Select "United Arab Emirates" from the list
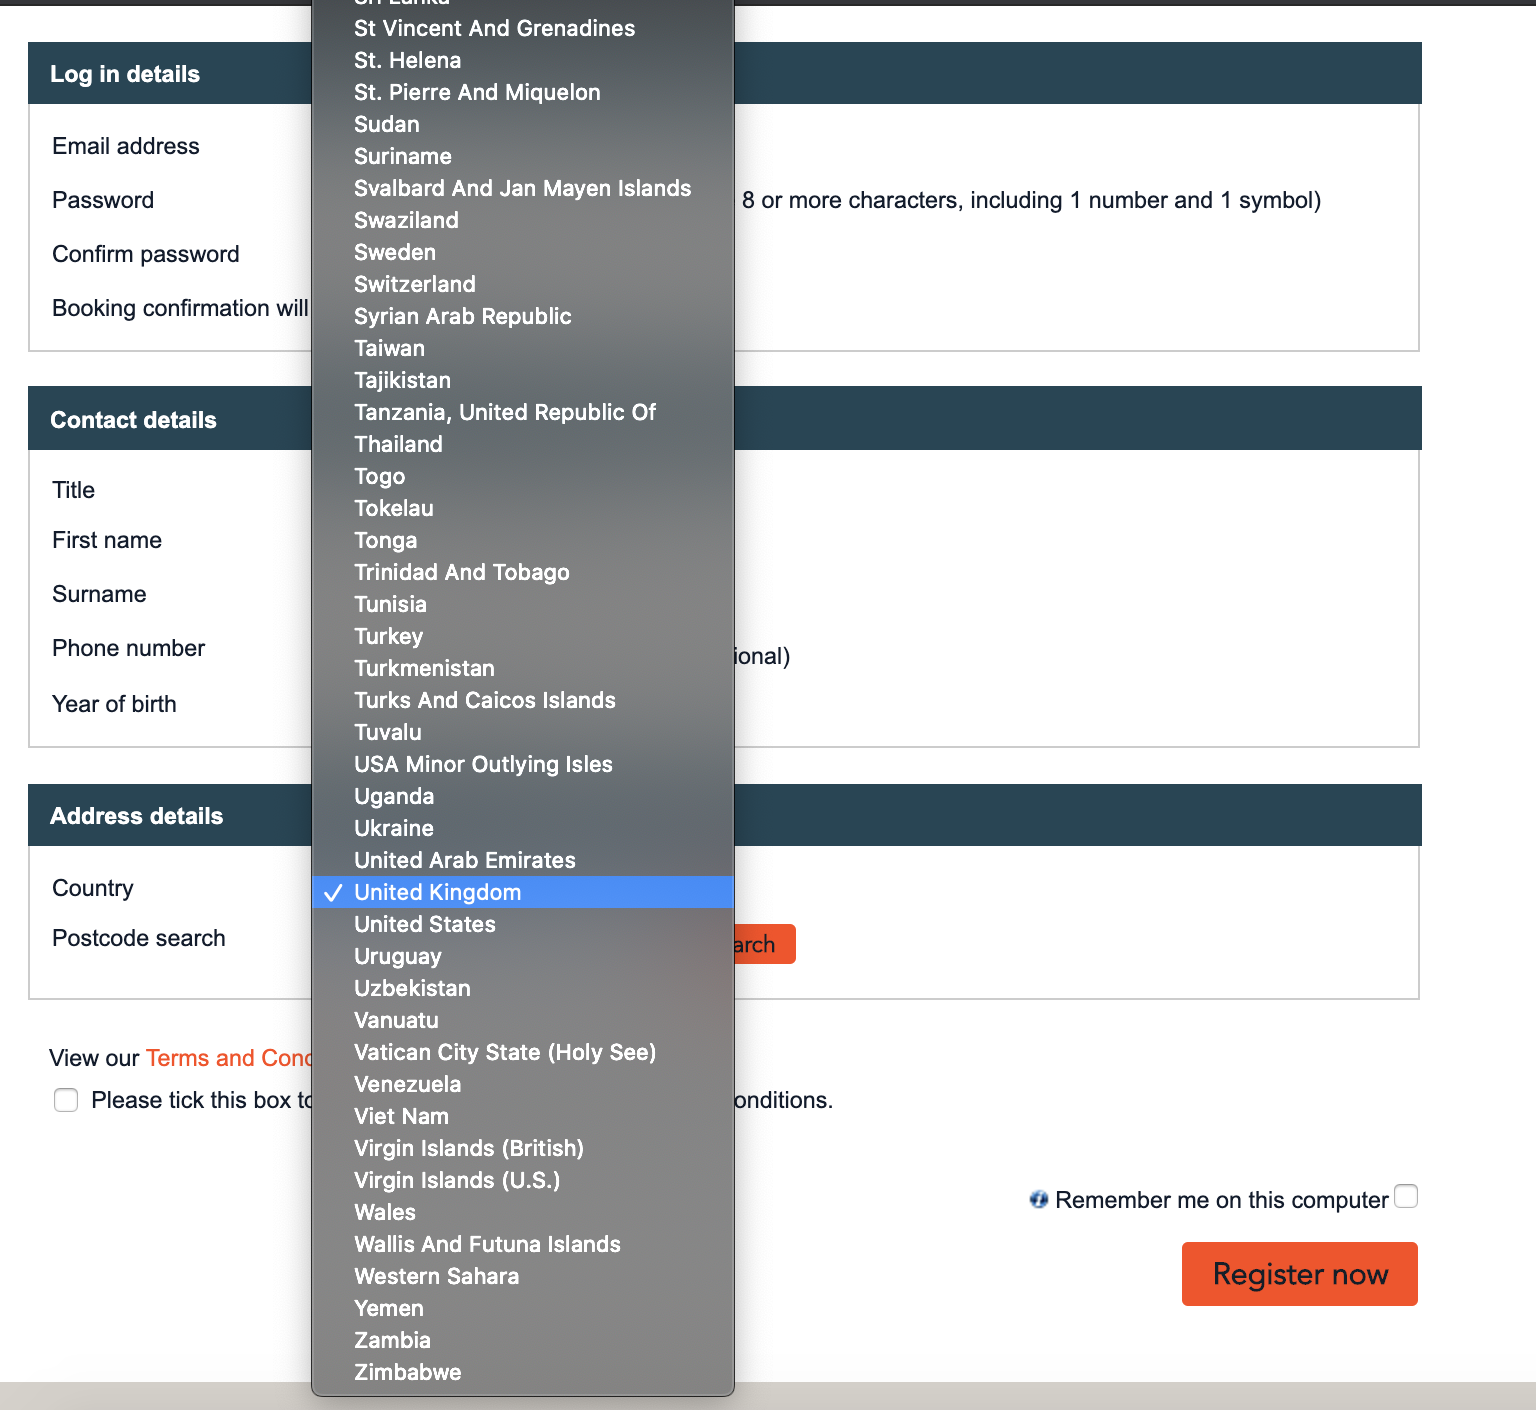The height and width of the screenshot is (1410, 1536). tap(464, 860)
